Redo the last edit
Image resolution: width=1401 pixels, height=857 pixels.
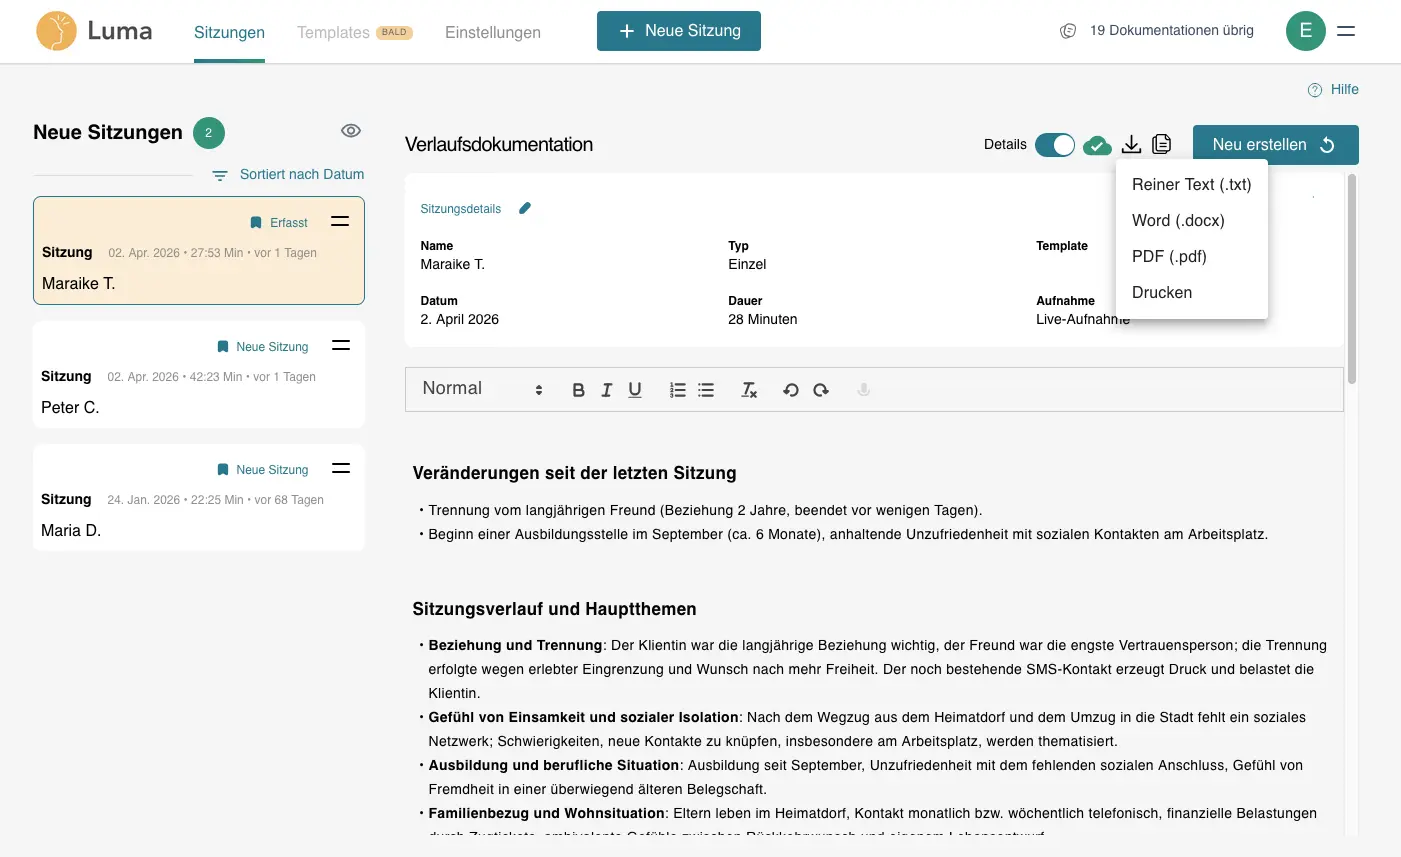(821, 390)
